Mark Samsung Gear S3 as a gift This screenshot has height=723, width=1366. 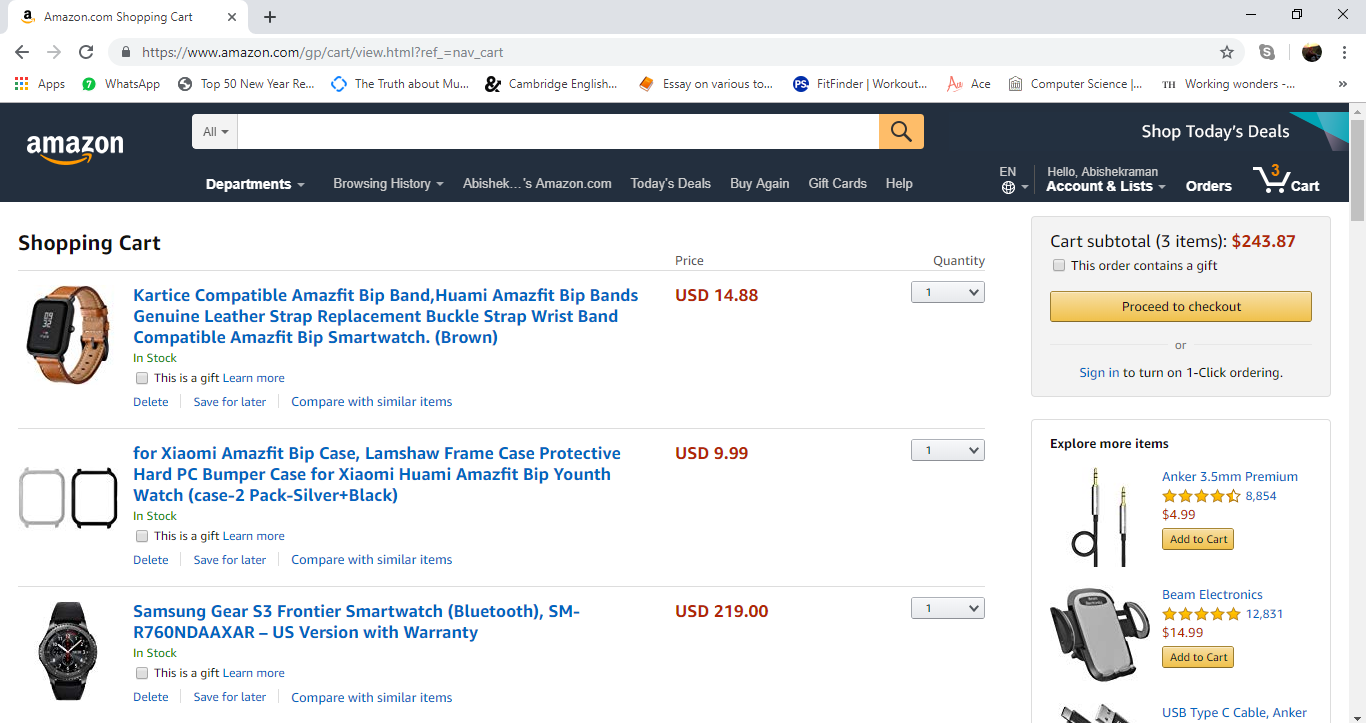pyautogui.click(x=142, y=673)
